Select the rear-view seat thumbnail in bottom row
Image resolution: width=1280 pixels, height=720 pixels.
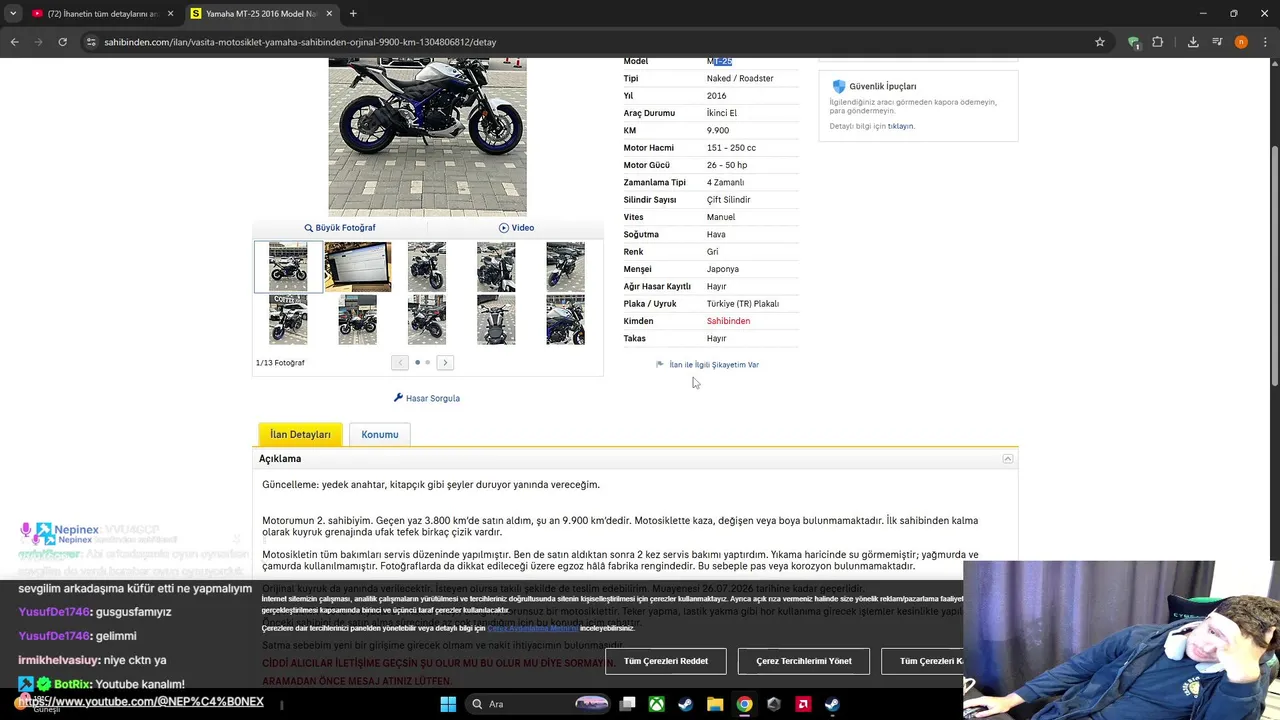[496, 319]
